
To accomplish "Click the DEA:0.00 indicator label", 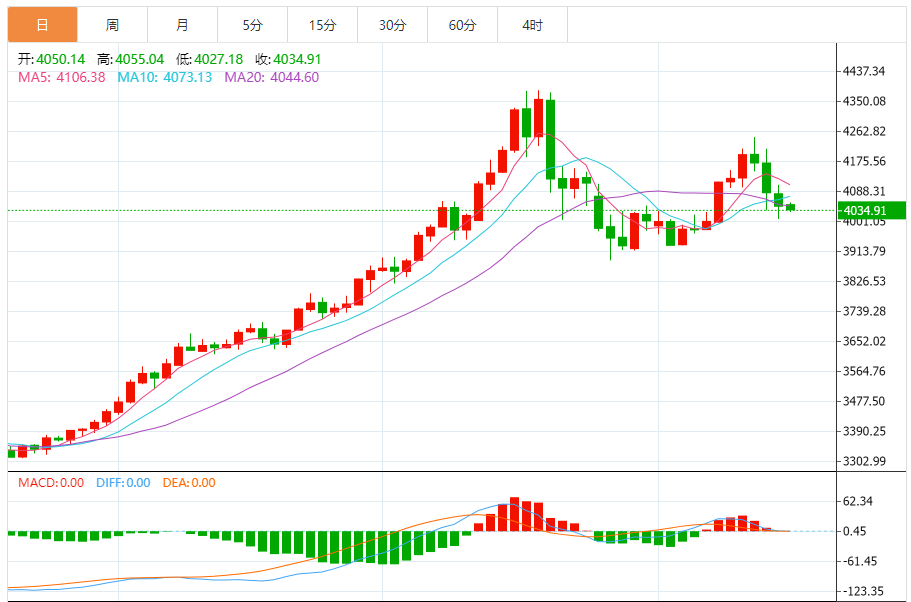I will [188, 483].
